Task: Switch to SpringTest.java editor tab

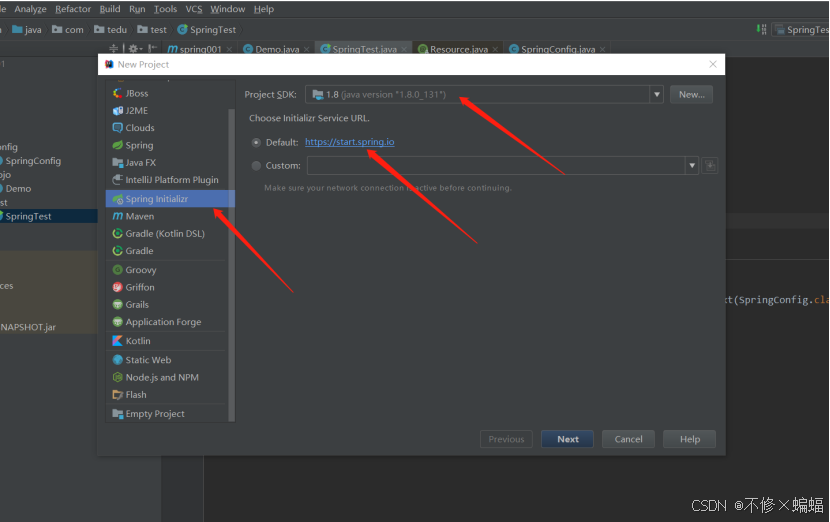Action: 363,49
